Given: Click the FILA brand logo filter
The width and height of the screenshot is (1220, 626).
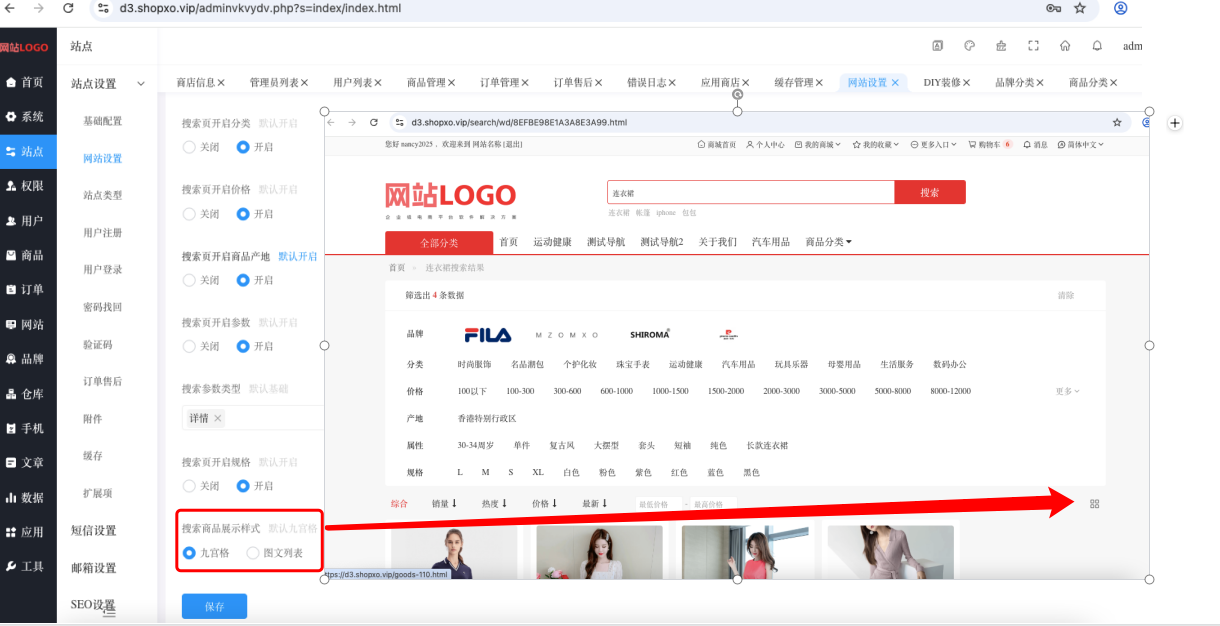Looking at the screenshot, I should [x=488, y=335].
